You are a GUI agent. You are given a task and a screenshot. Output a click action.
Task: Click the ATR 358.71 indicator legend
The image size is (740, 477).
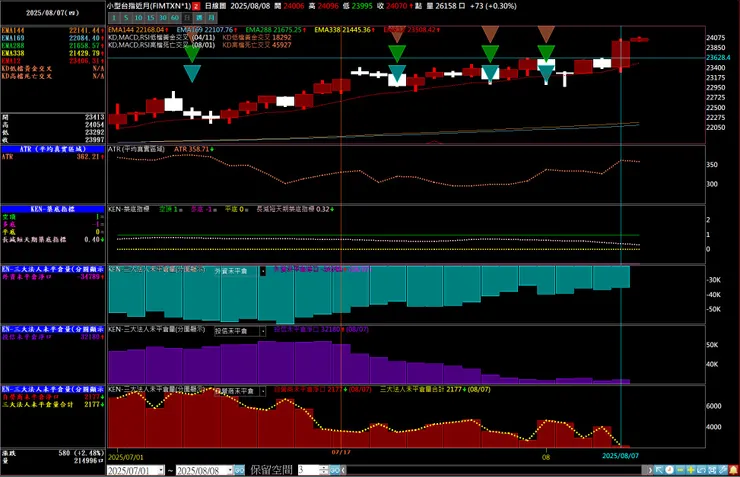[193, 149]
